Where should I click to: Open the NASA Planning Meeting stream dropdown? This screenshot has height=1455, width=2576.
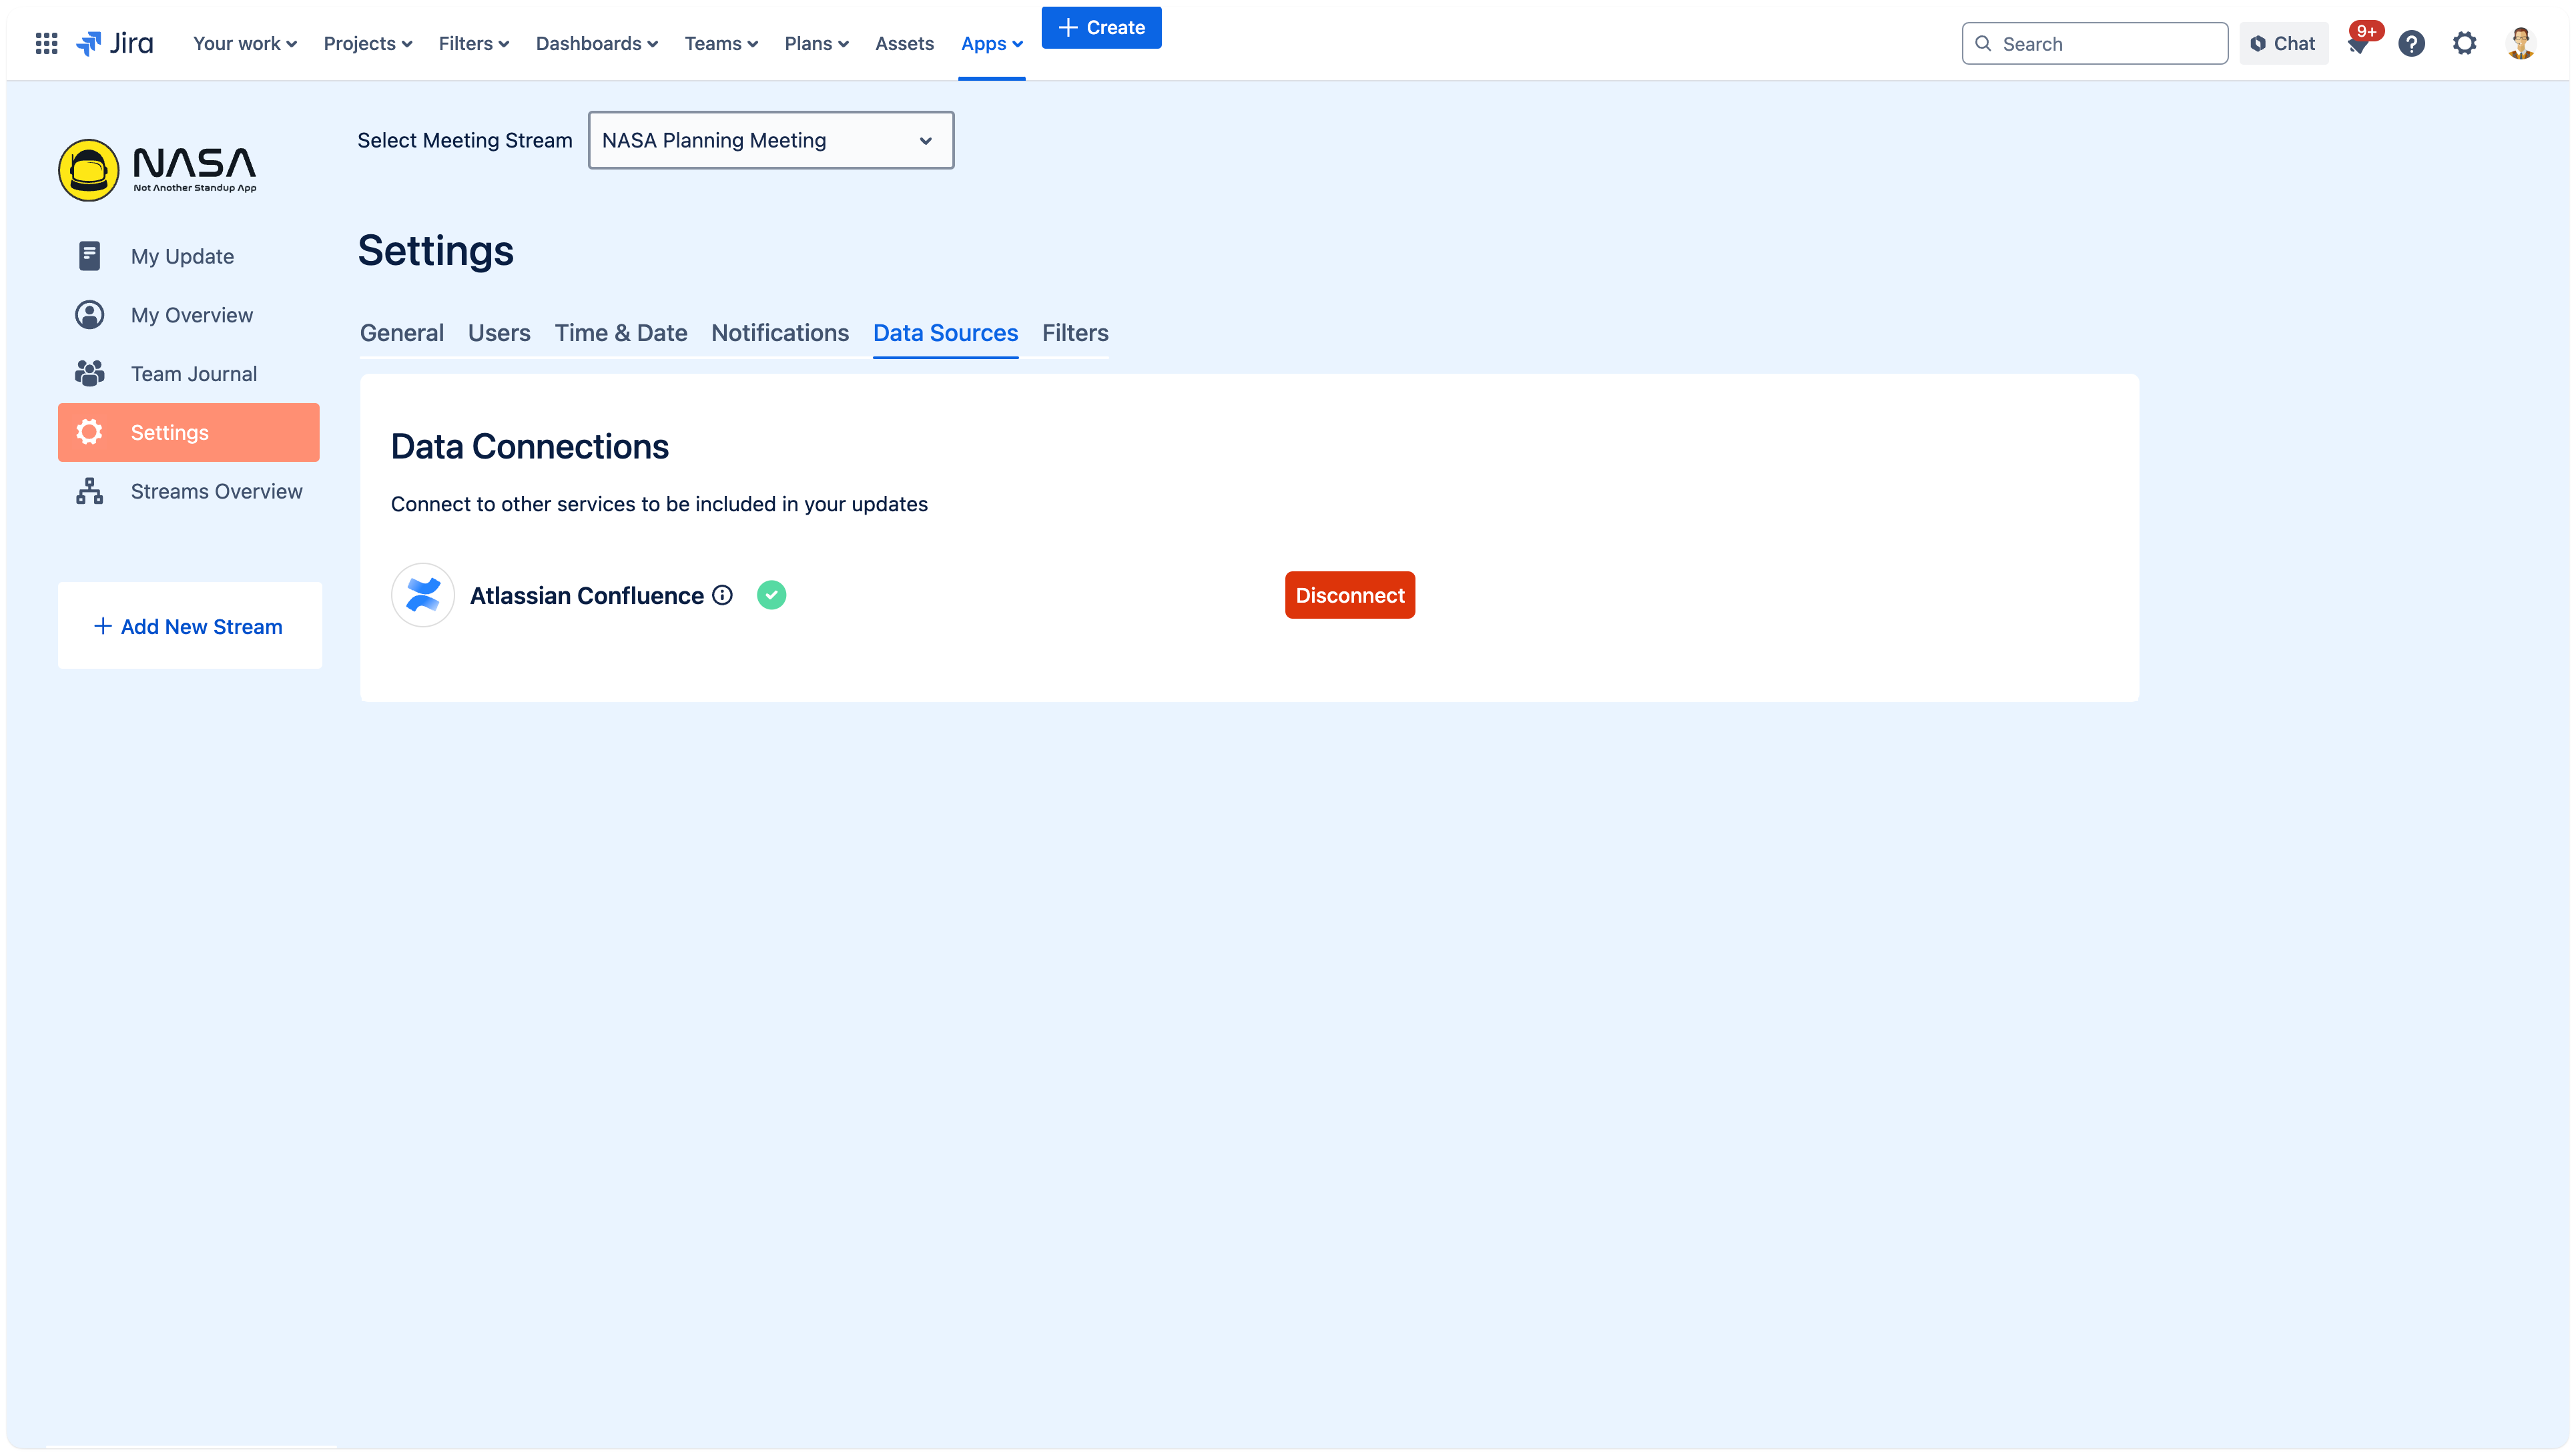771,140
